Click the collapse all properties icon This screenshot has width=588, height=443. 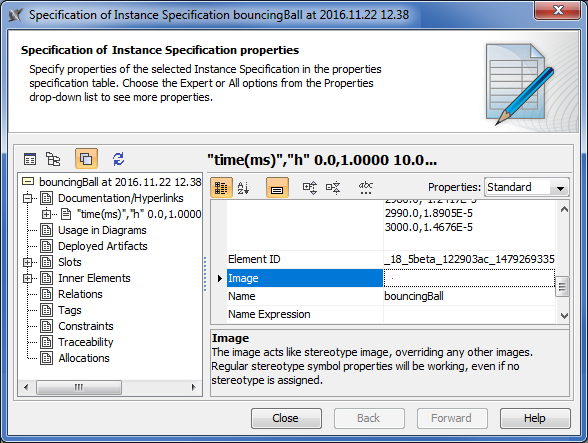pyautogui.click(x=333, y=188)
